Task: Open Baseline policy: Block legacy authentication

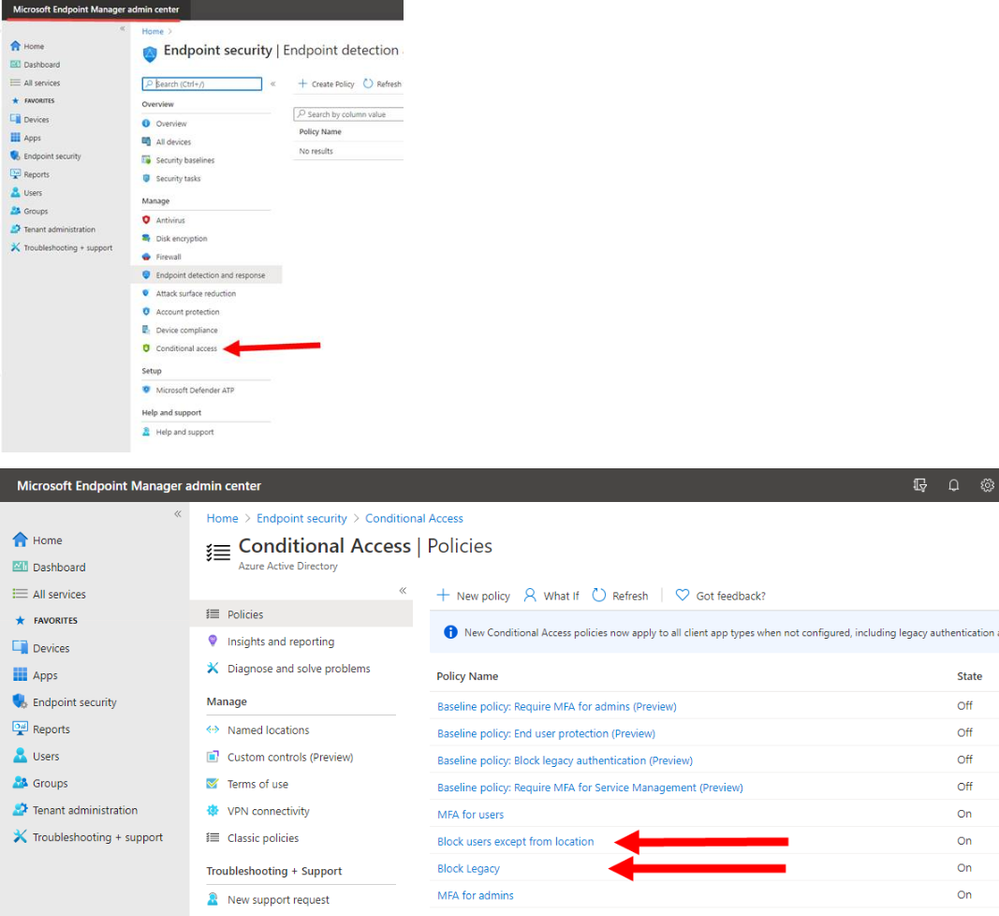Action: pyautogui.click(x=565, y=761)
